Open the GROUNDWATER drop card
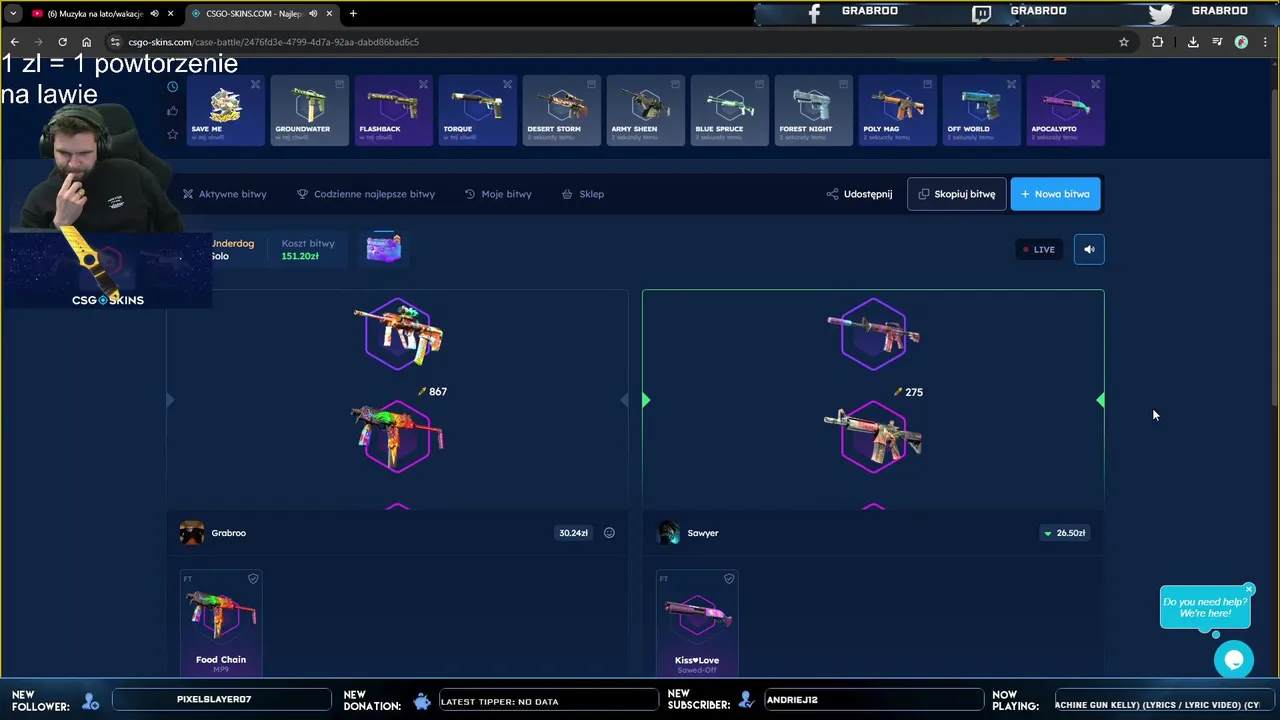1280x720 pixels. click(x=310, y=110)
